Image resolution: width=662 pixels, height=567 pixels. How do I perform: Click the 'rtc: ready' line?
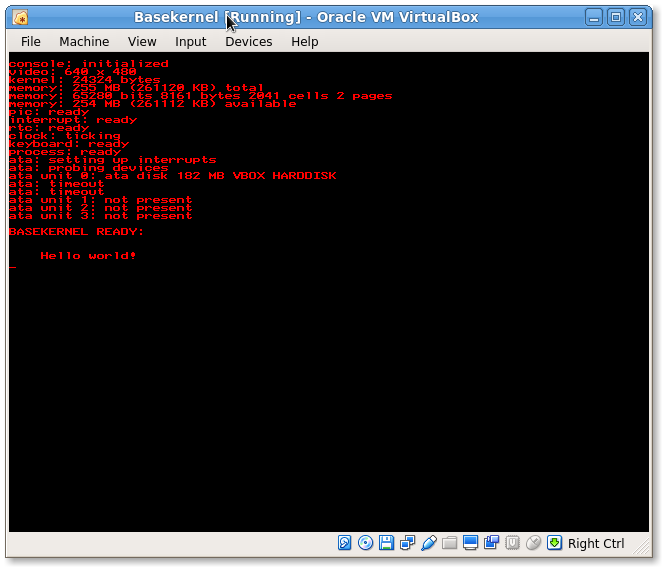tap(49, 128)
